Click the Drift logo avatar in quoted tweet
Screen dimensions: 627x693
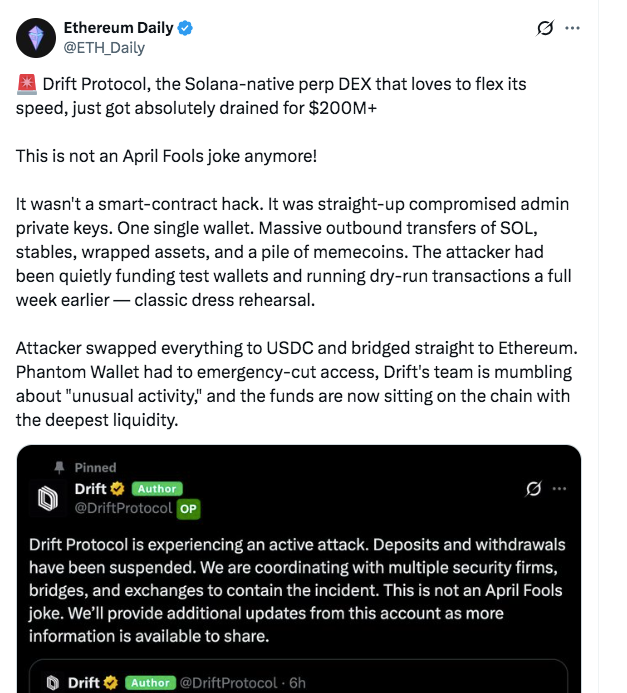click(49, 498)
